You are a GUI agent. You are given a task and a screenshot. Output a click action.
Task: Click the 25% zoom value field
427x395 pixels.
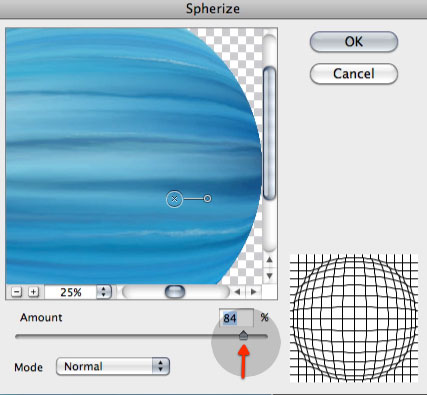(x=71, y=292)
